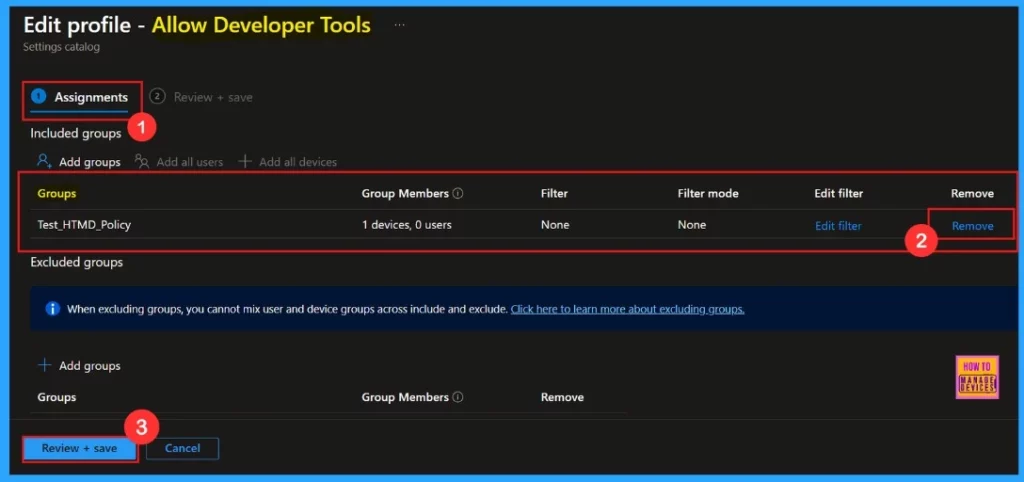The image size is (1024, 482).
Task: Remove the Test_HTMD_Policy group
Action: [972, 226]
